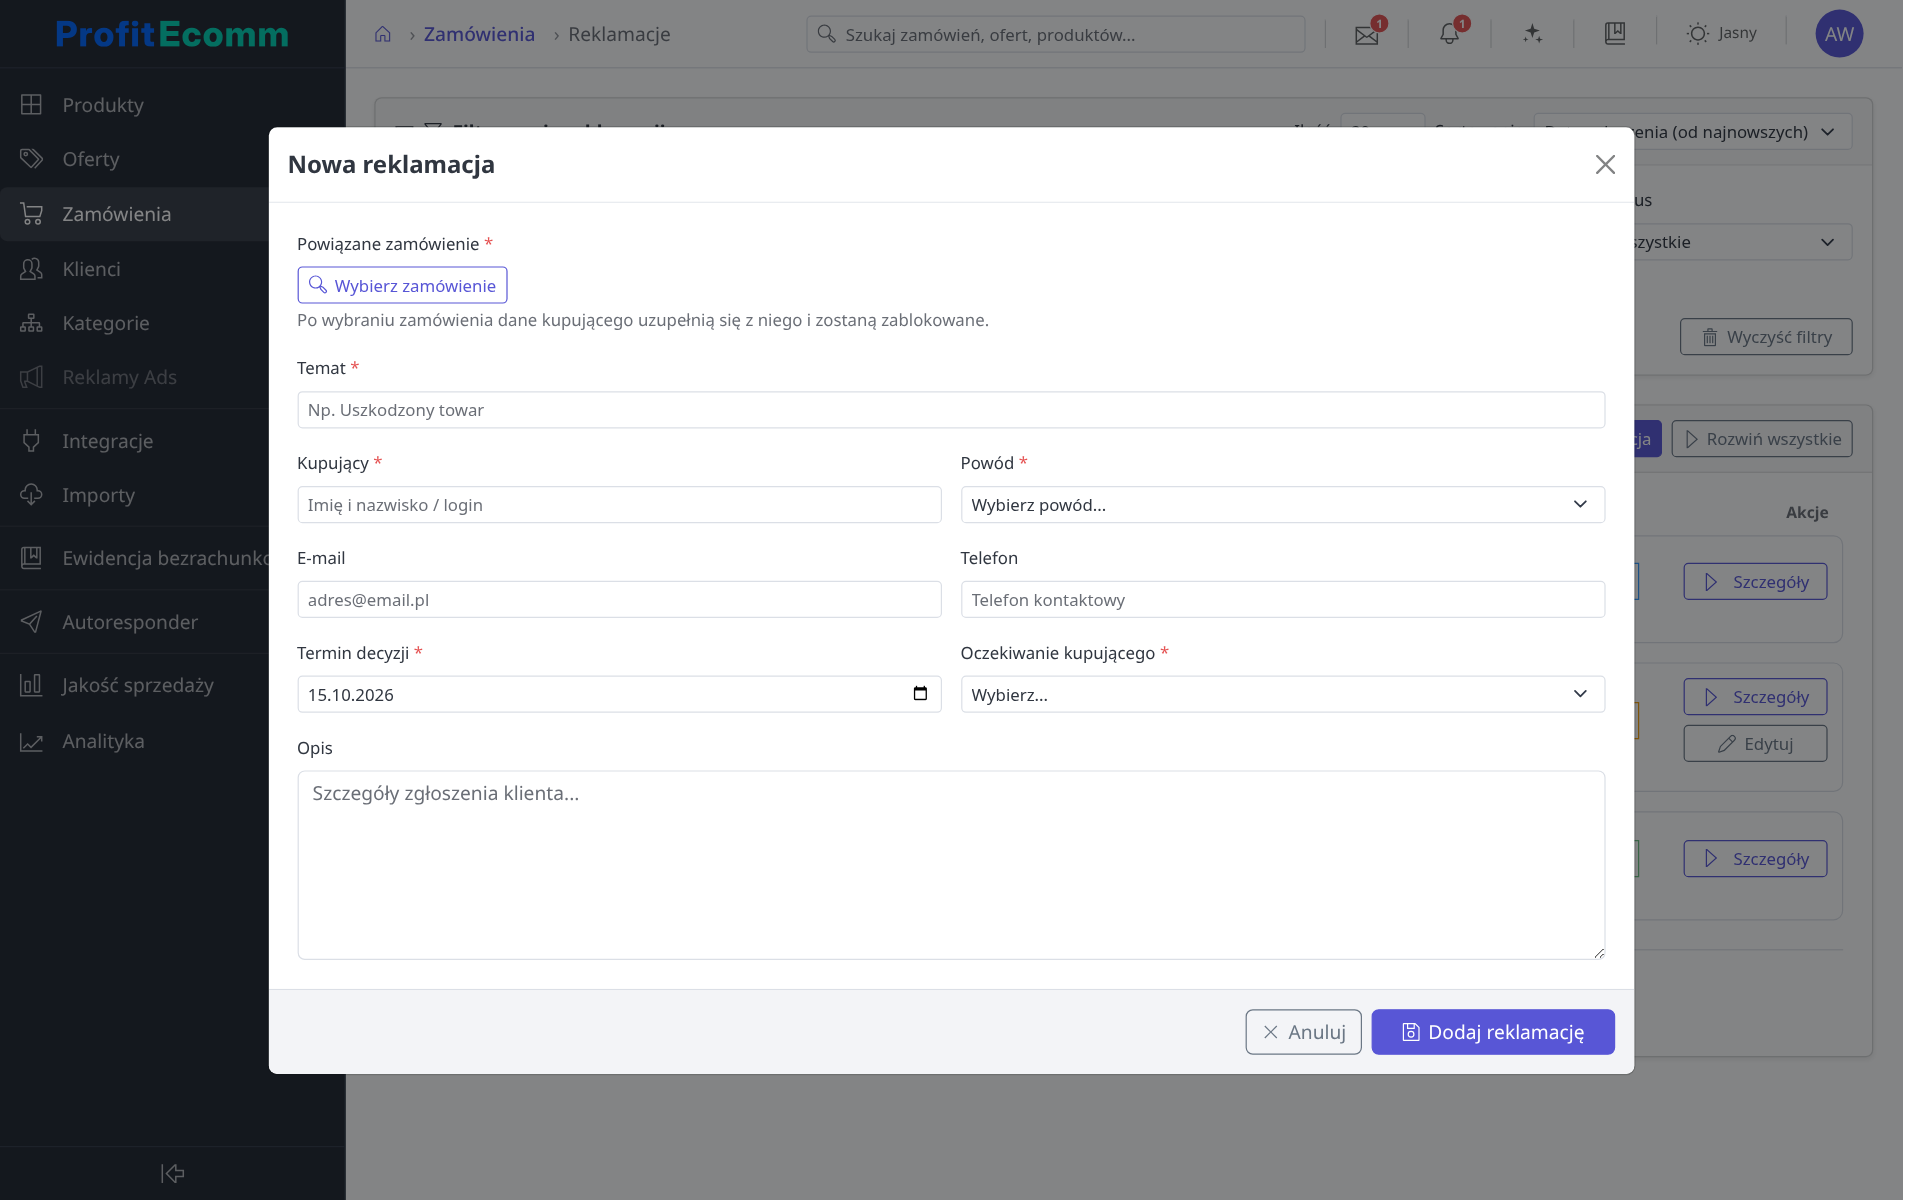The height and width of the screenshot is (1200, 1920).
Task: Toggle the Jasny theme switch
Action: pos(1721,34)
